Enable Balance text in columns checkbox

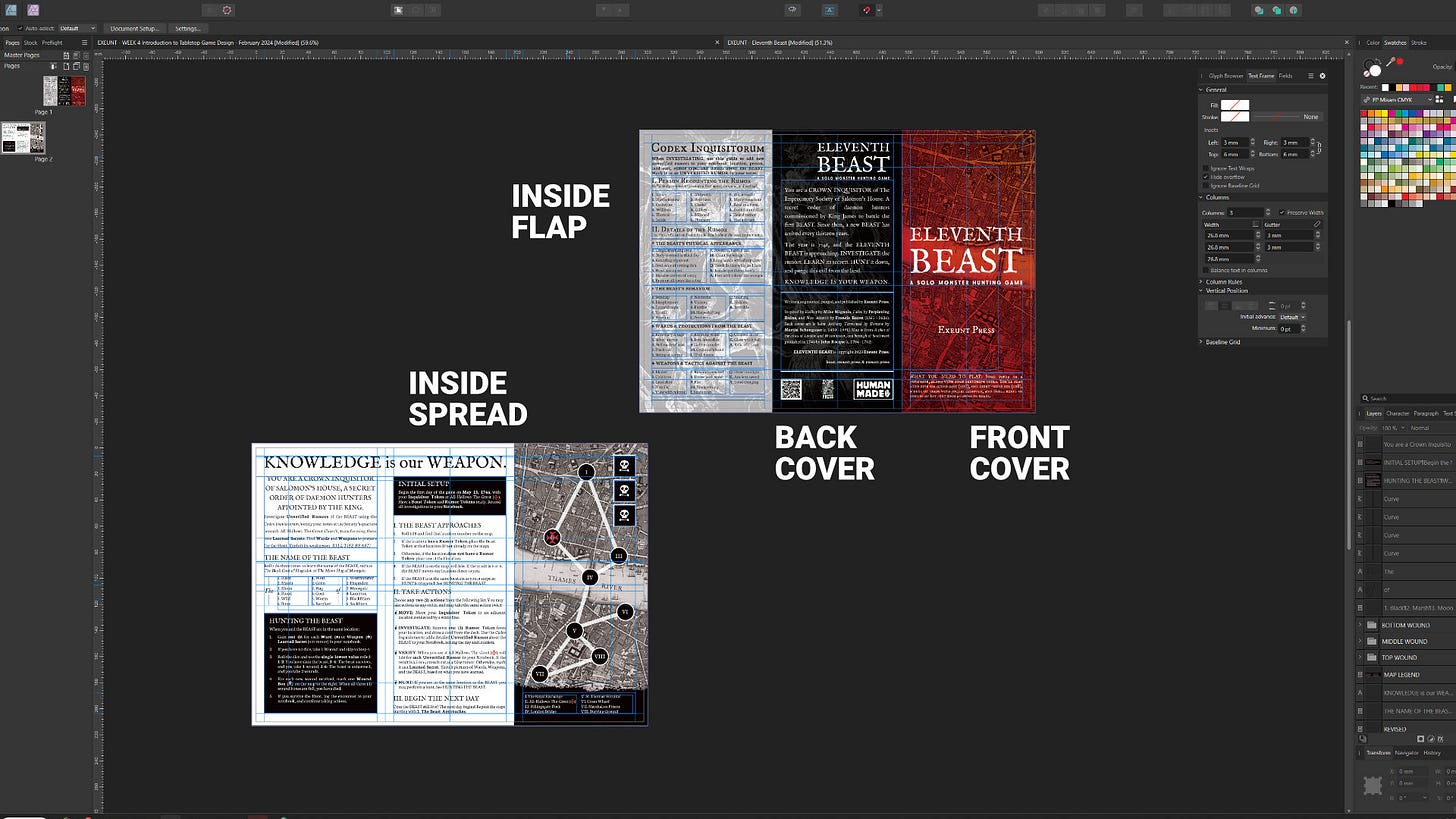[x=1207, y=270]
